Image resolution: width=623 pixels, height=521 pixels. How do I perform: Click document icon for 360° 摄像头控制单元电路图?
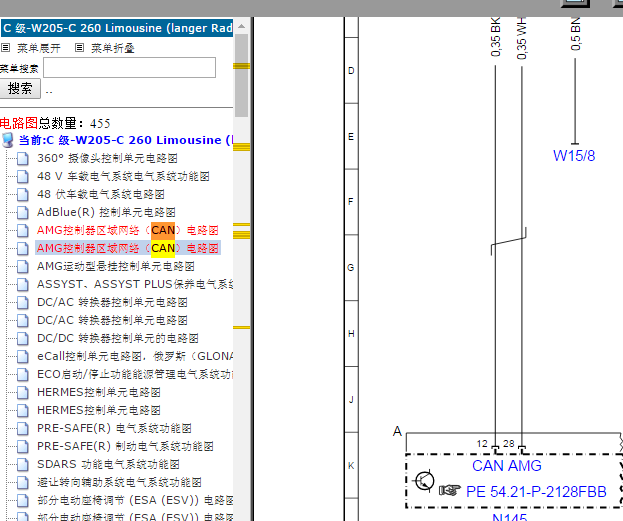click(x=23, y=158)
